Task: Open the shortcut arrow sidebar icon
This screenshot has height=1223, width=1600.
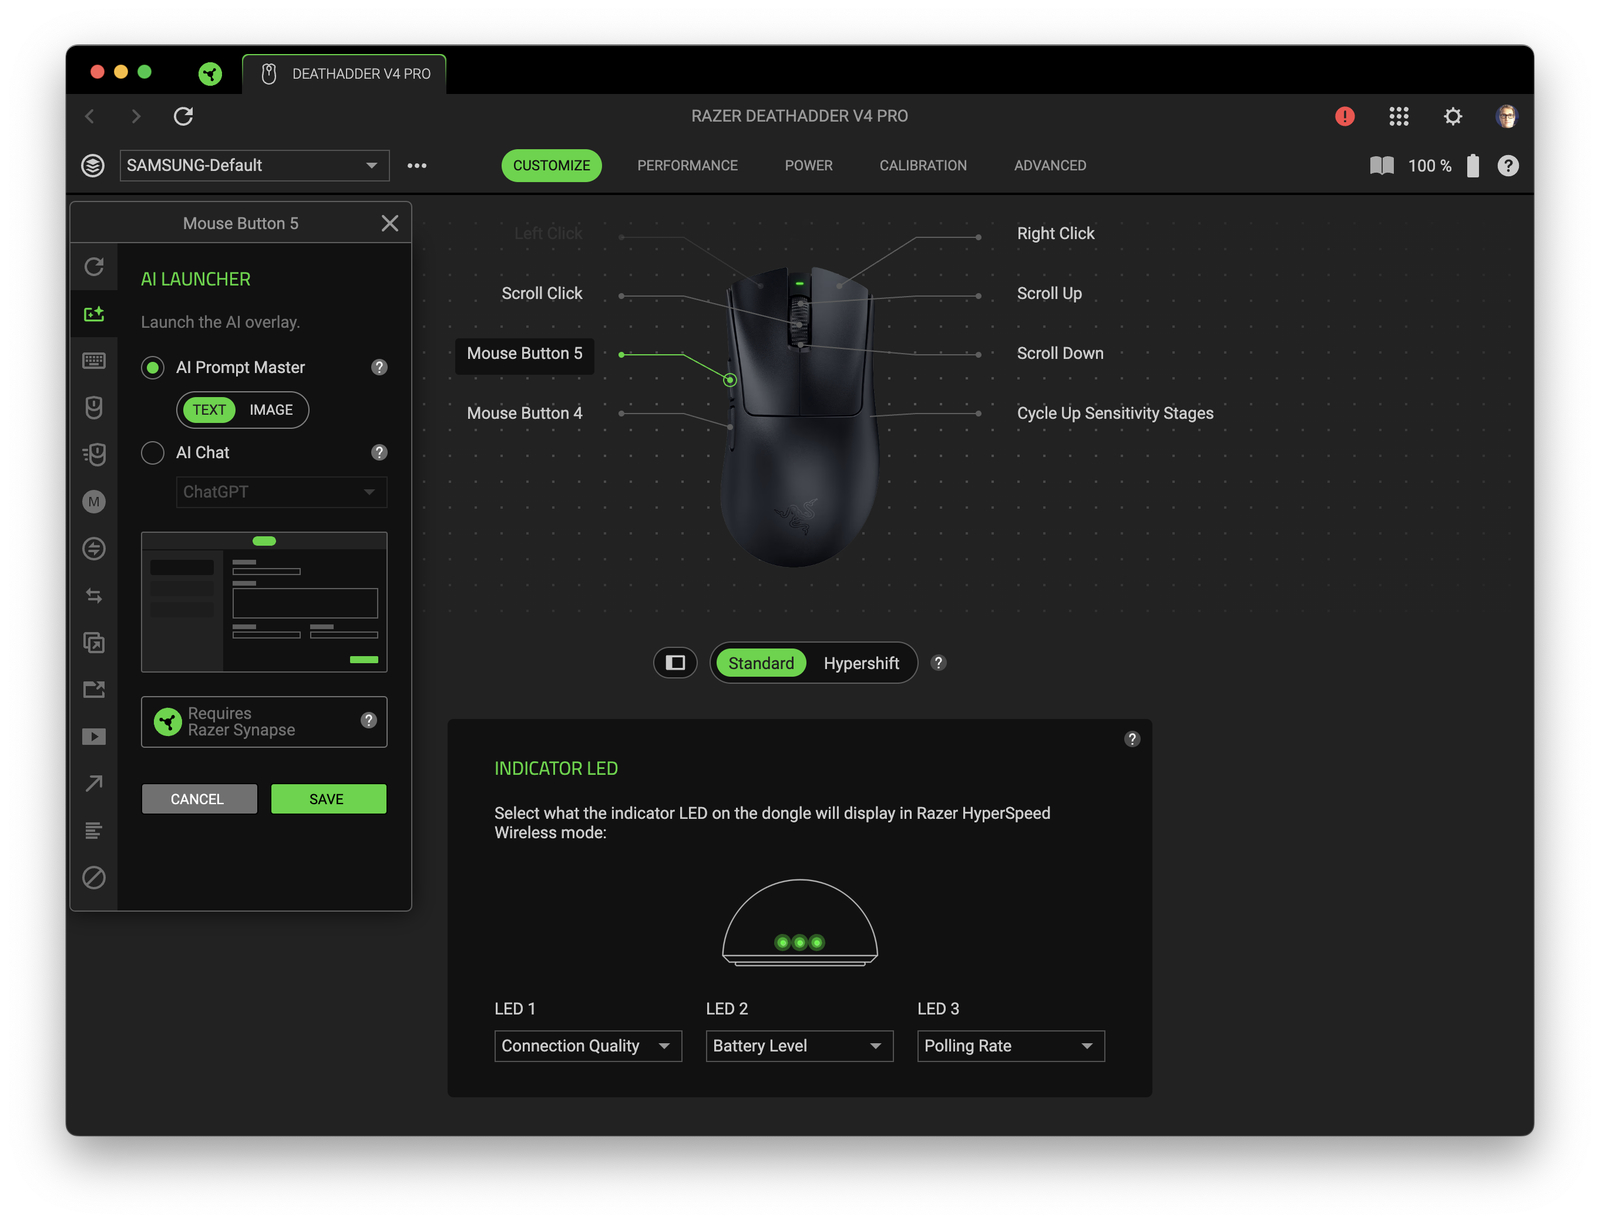Action: pyautogui.click(x=94, y=783)
